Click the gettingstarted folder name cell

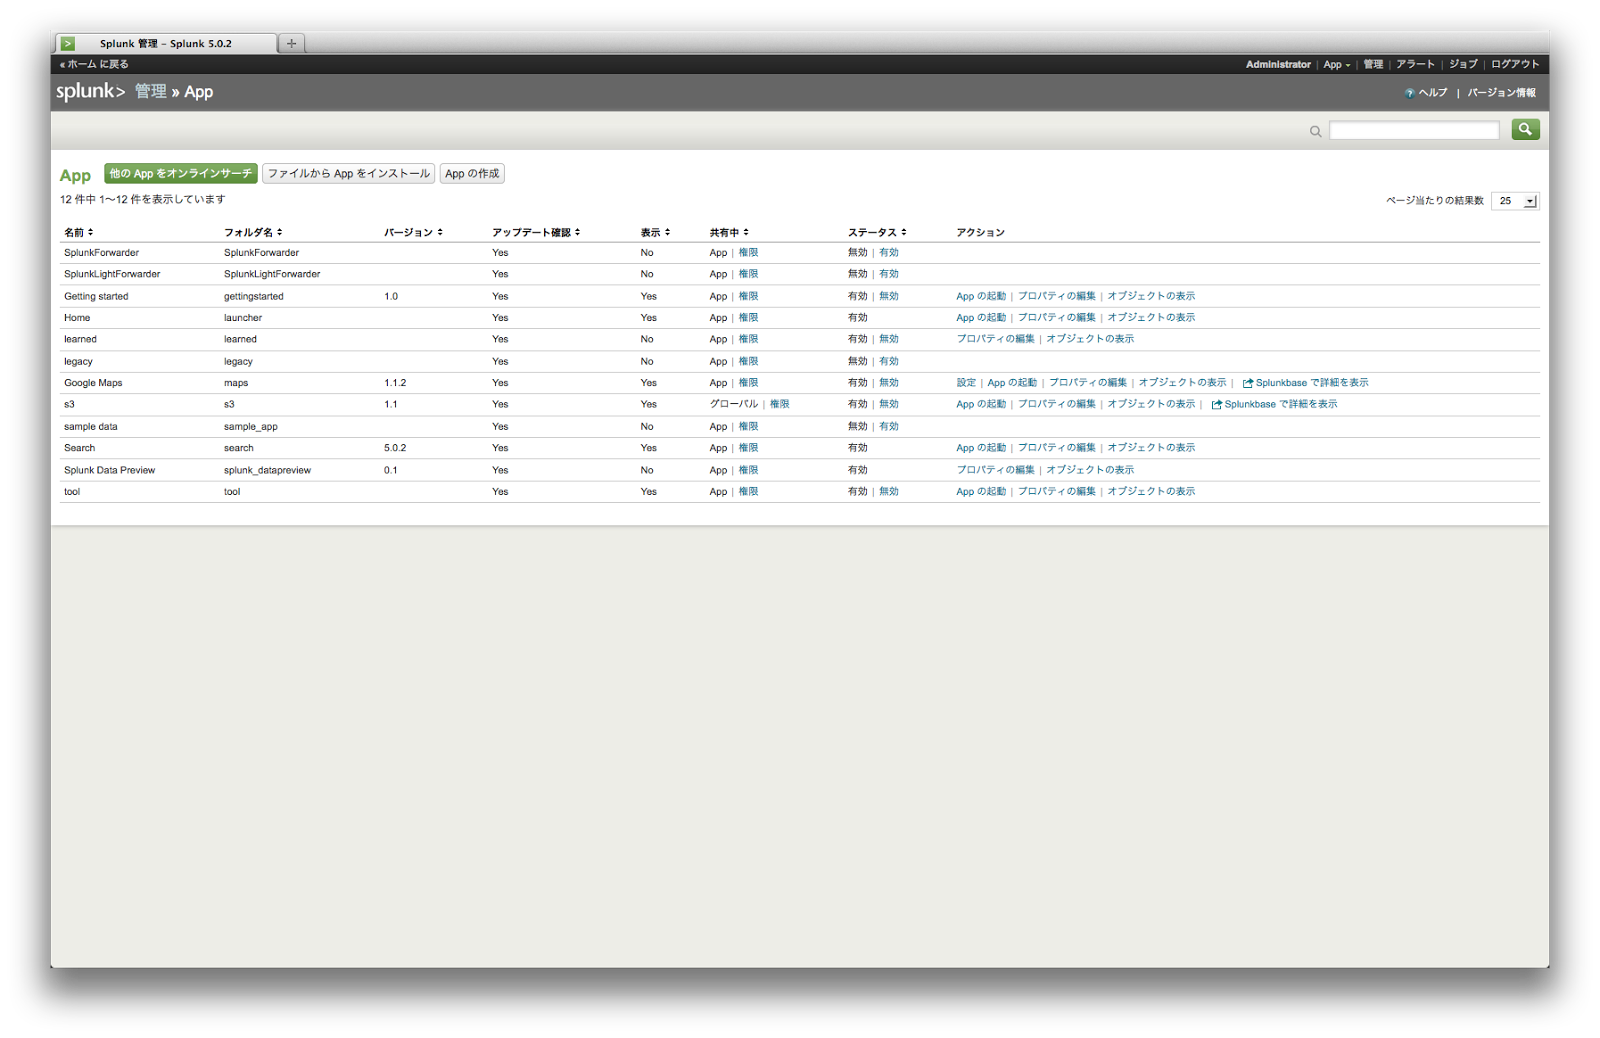[x=254, y=296]
